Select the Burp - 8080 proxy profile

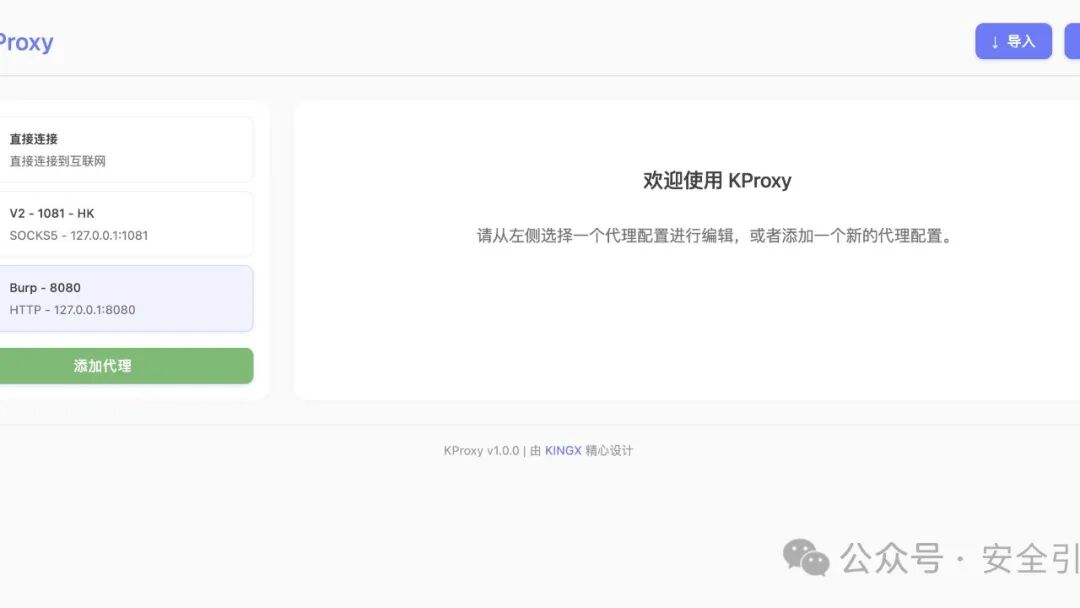(126, 298)
